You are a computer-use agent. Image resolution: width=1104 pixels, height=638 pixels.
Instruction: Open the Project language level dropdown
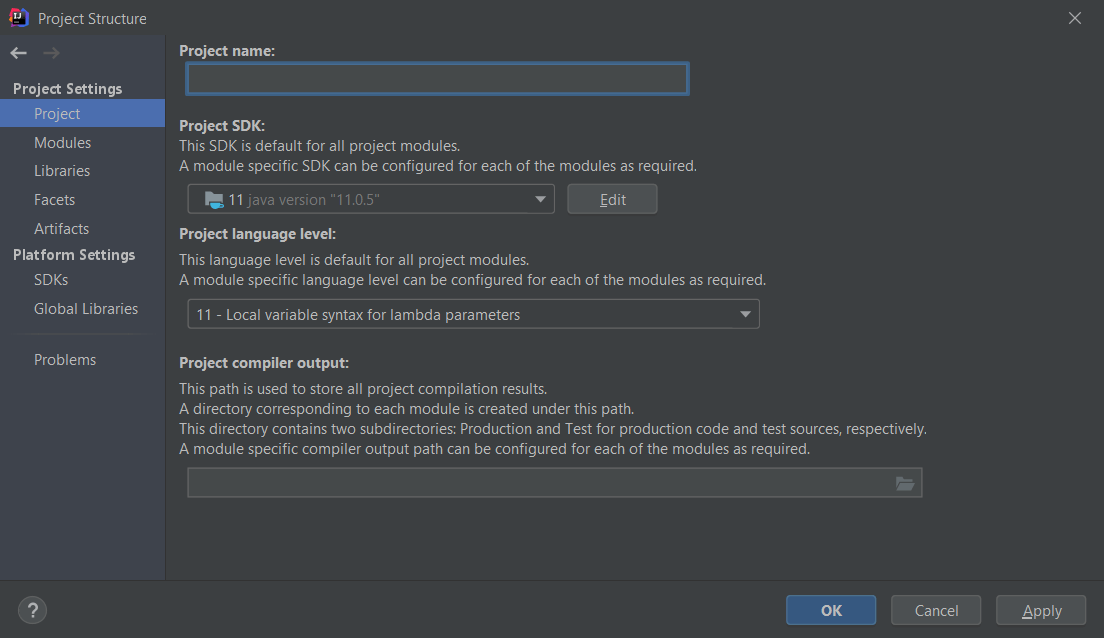point(473,314)
